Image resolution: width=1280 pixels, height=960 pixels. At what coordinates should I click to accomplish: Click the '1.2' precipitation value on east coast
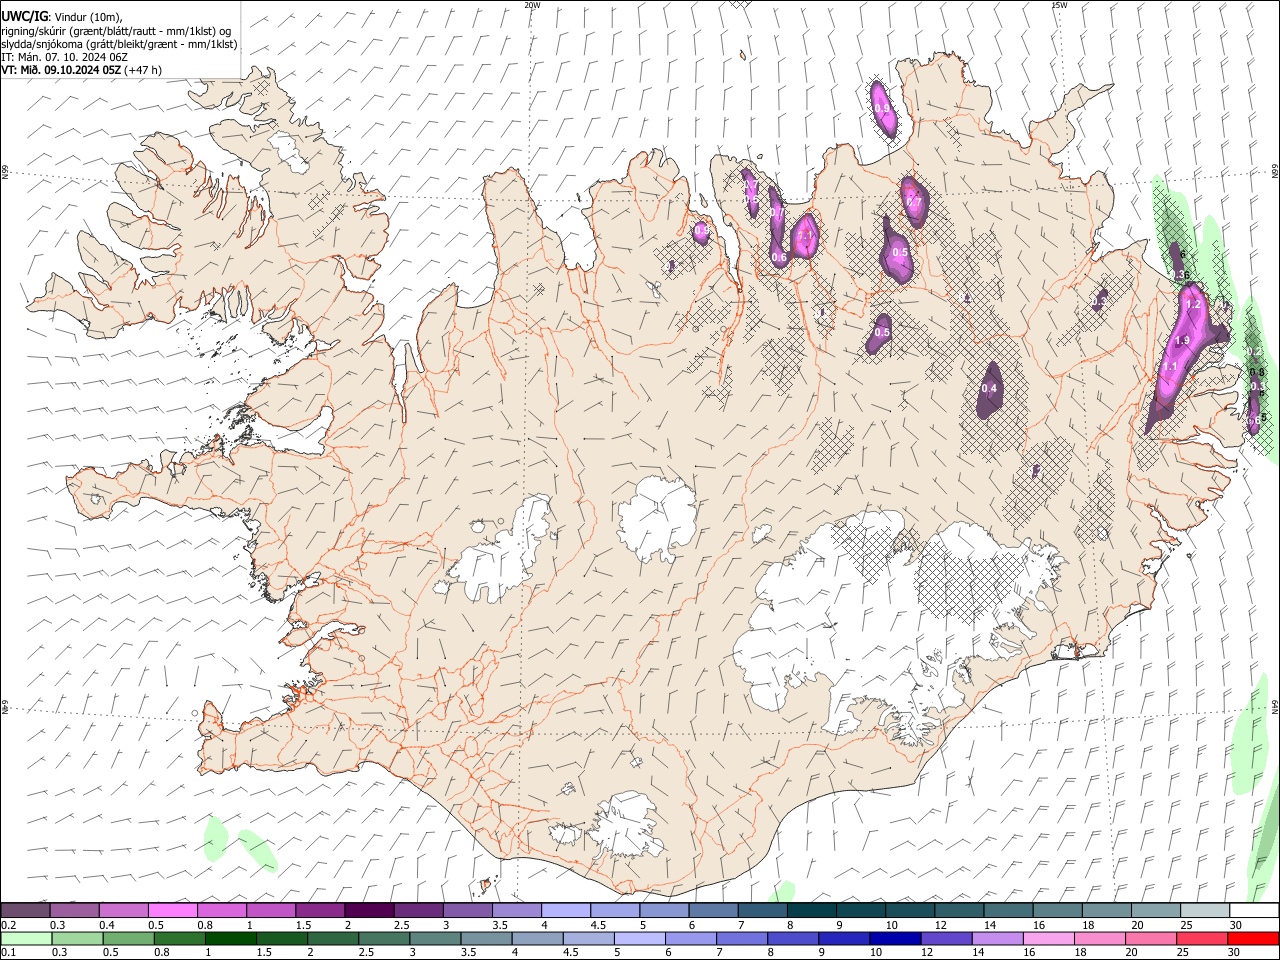[x=1192, y=304]
